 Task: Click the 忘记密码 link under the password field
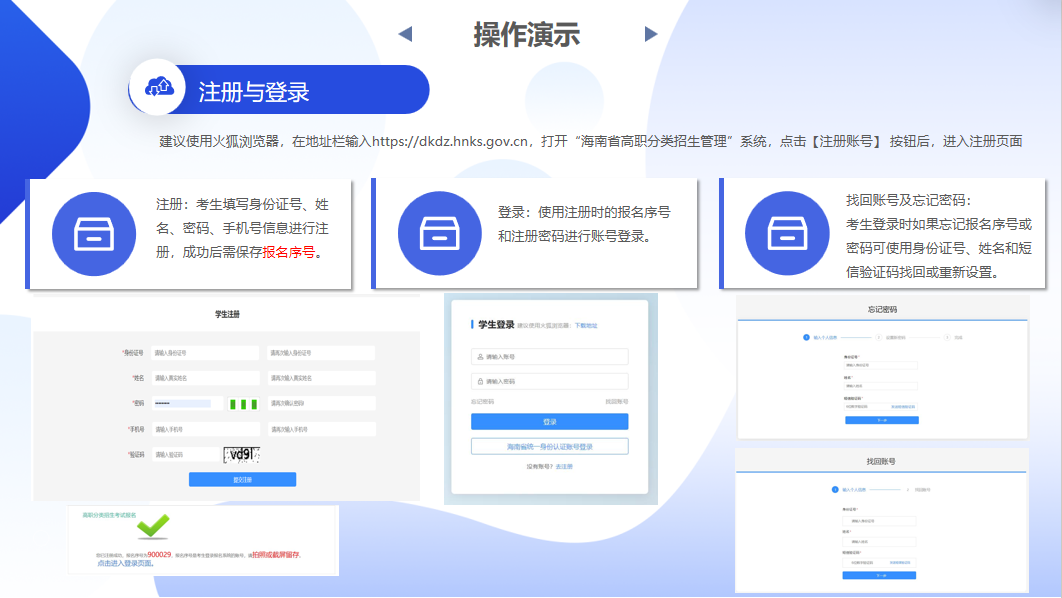482,402
